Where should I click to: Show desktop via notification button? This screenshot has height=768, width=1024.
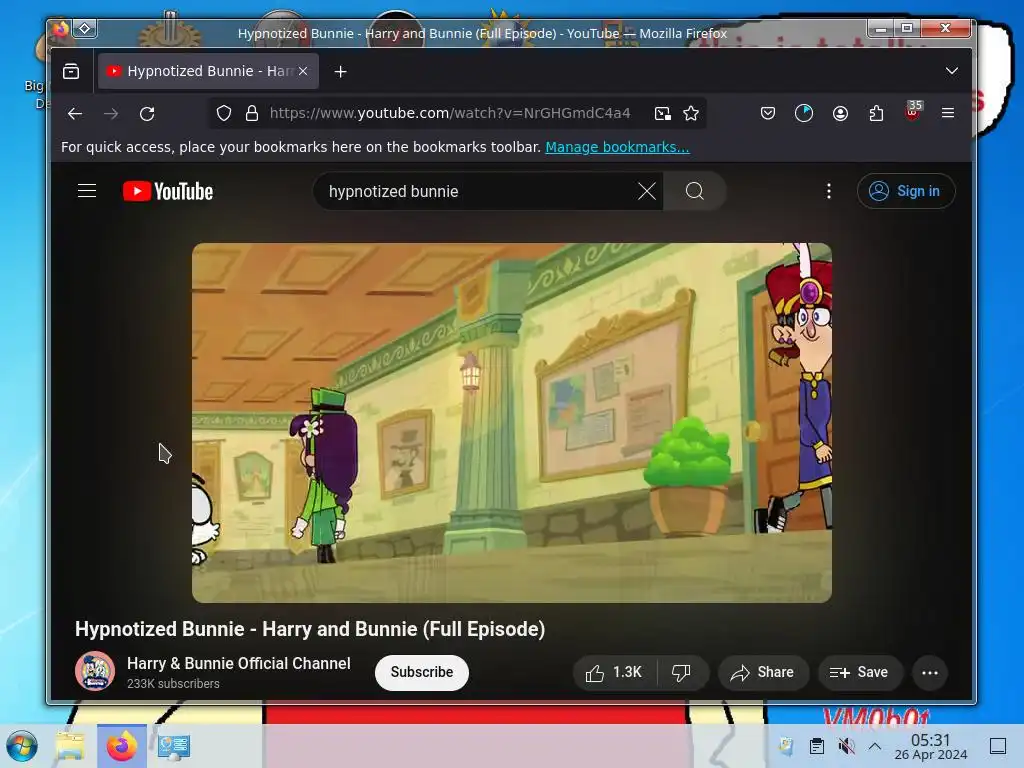(998, 746)
